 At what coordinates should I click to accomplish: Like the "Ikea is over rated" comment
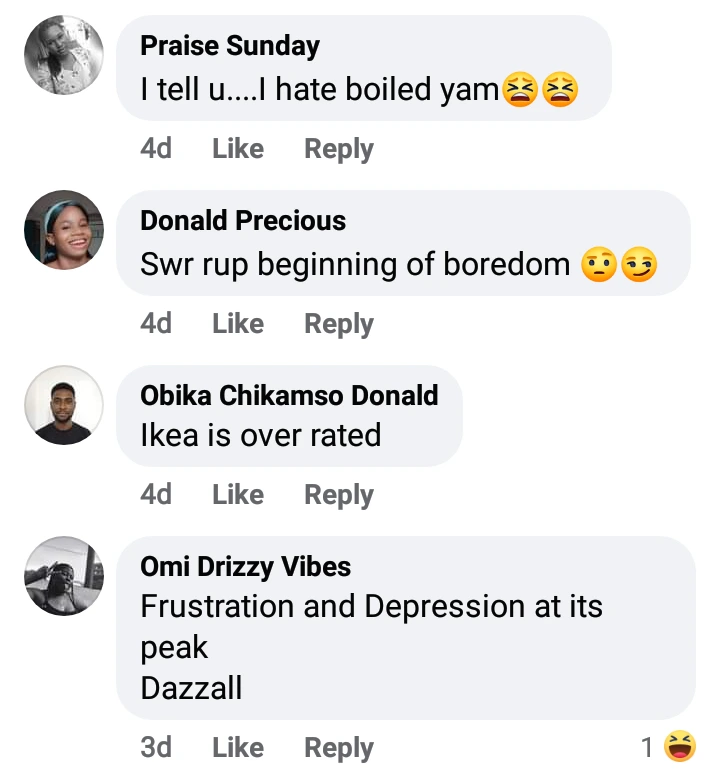coord(238,495)
